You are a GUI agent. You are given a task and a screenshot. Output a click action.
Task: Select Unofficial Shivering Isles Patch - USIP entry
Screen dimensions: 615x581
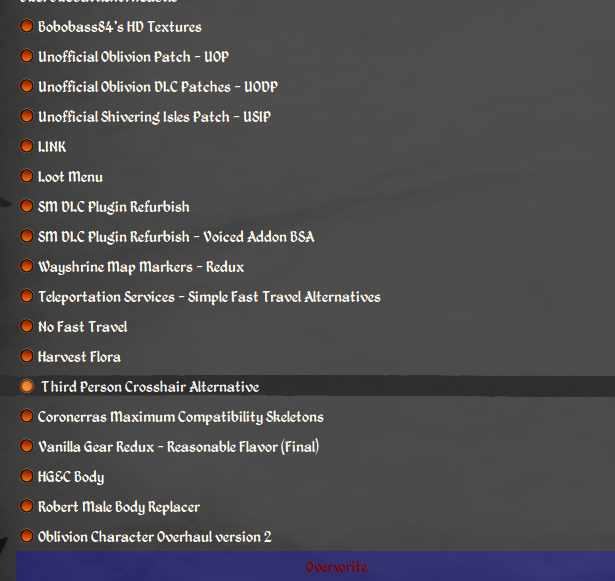[x=154, y=117]
